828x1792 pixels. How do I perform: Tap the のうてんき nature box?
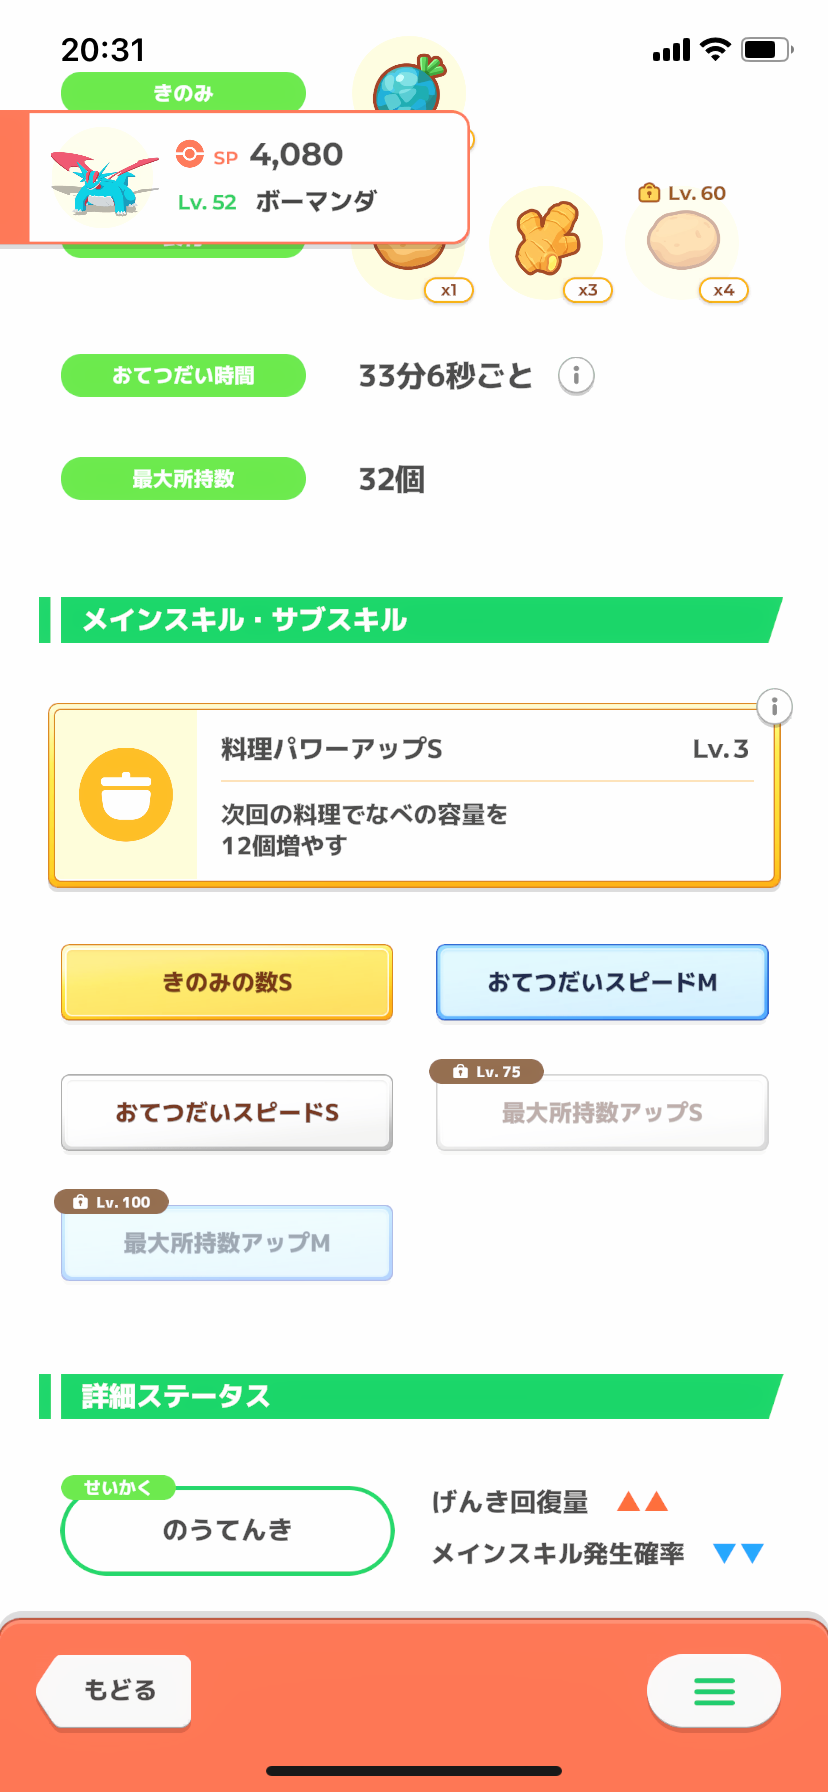227,1530
